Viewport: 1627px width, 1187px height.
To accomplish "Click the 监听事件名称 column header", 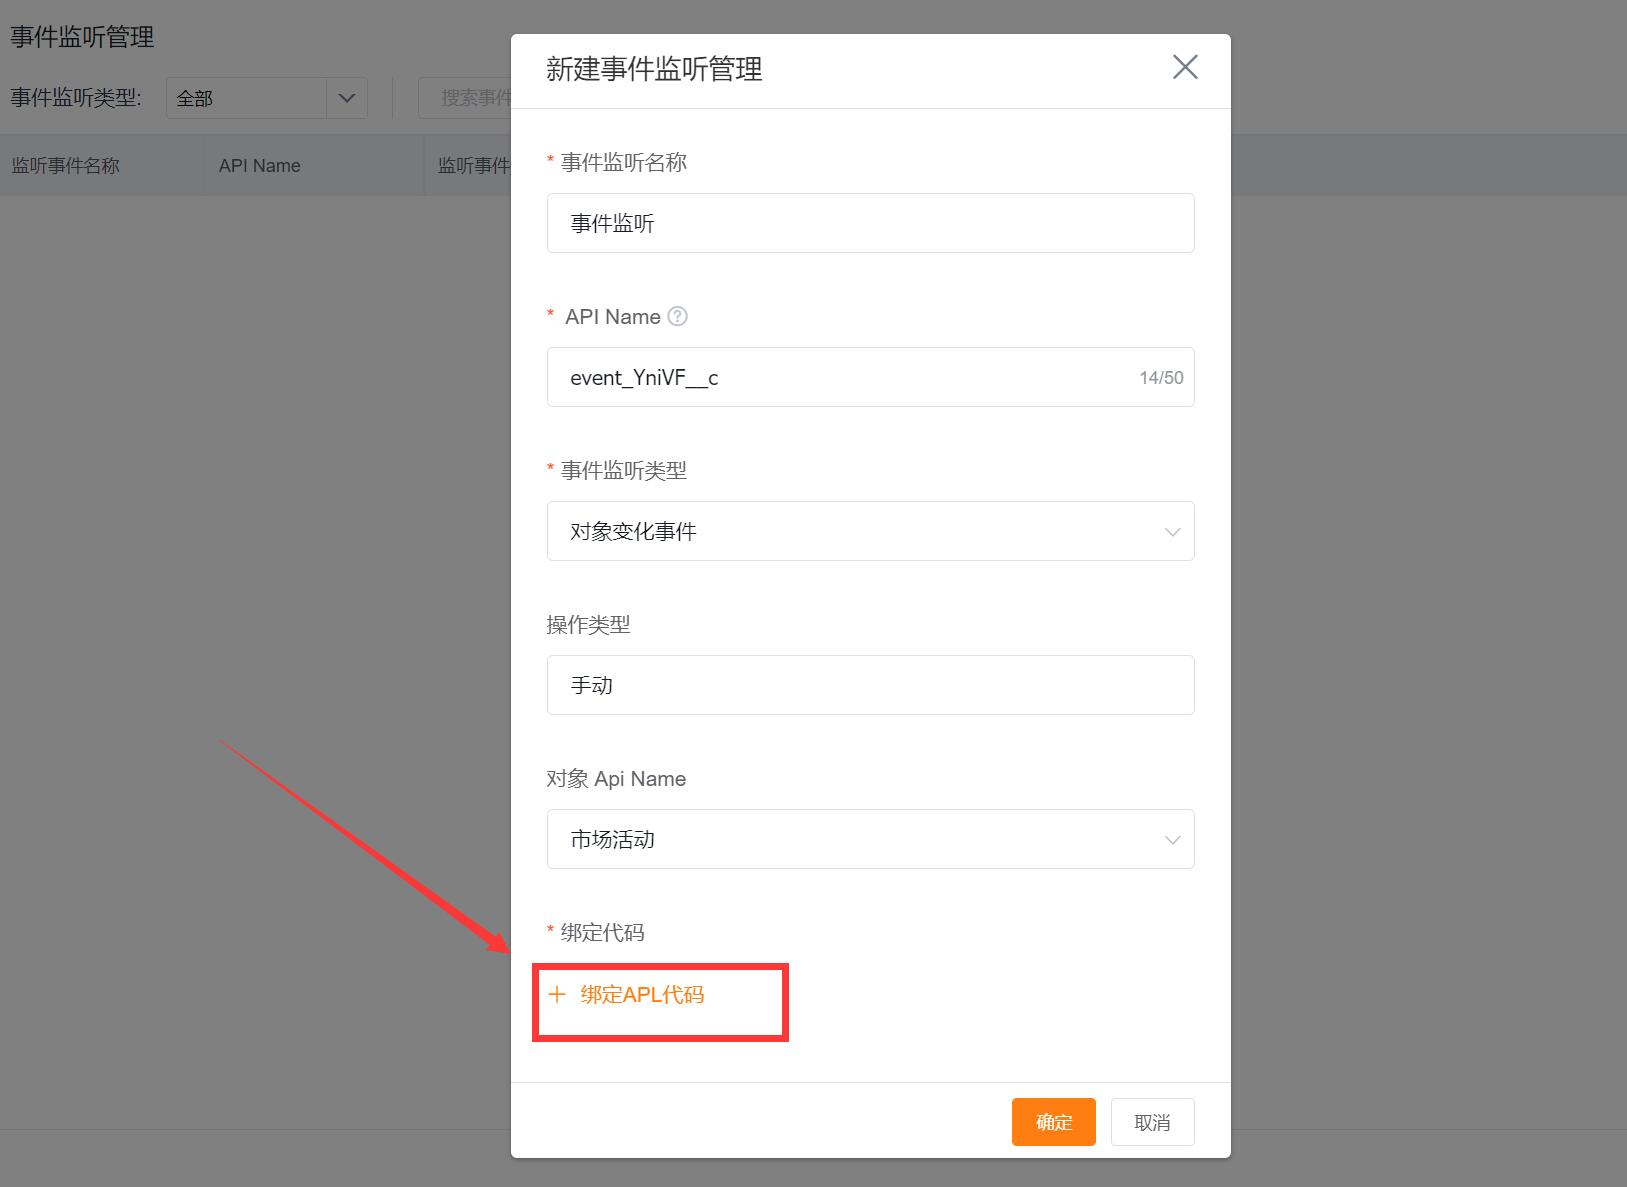I will pyautogui.click(x=66, y=166).
